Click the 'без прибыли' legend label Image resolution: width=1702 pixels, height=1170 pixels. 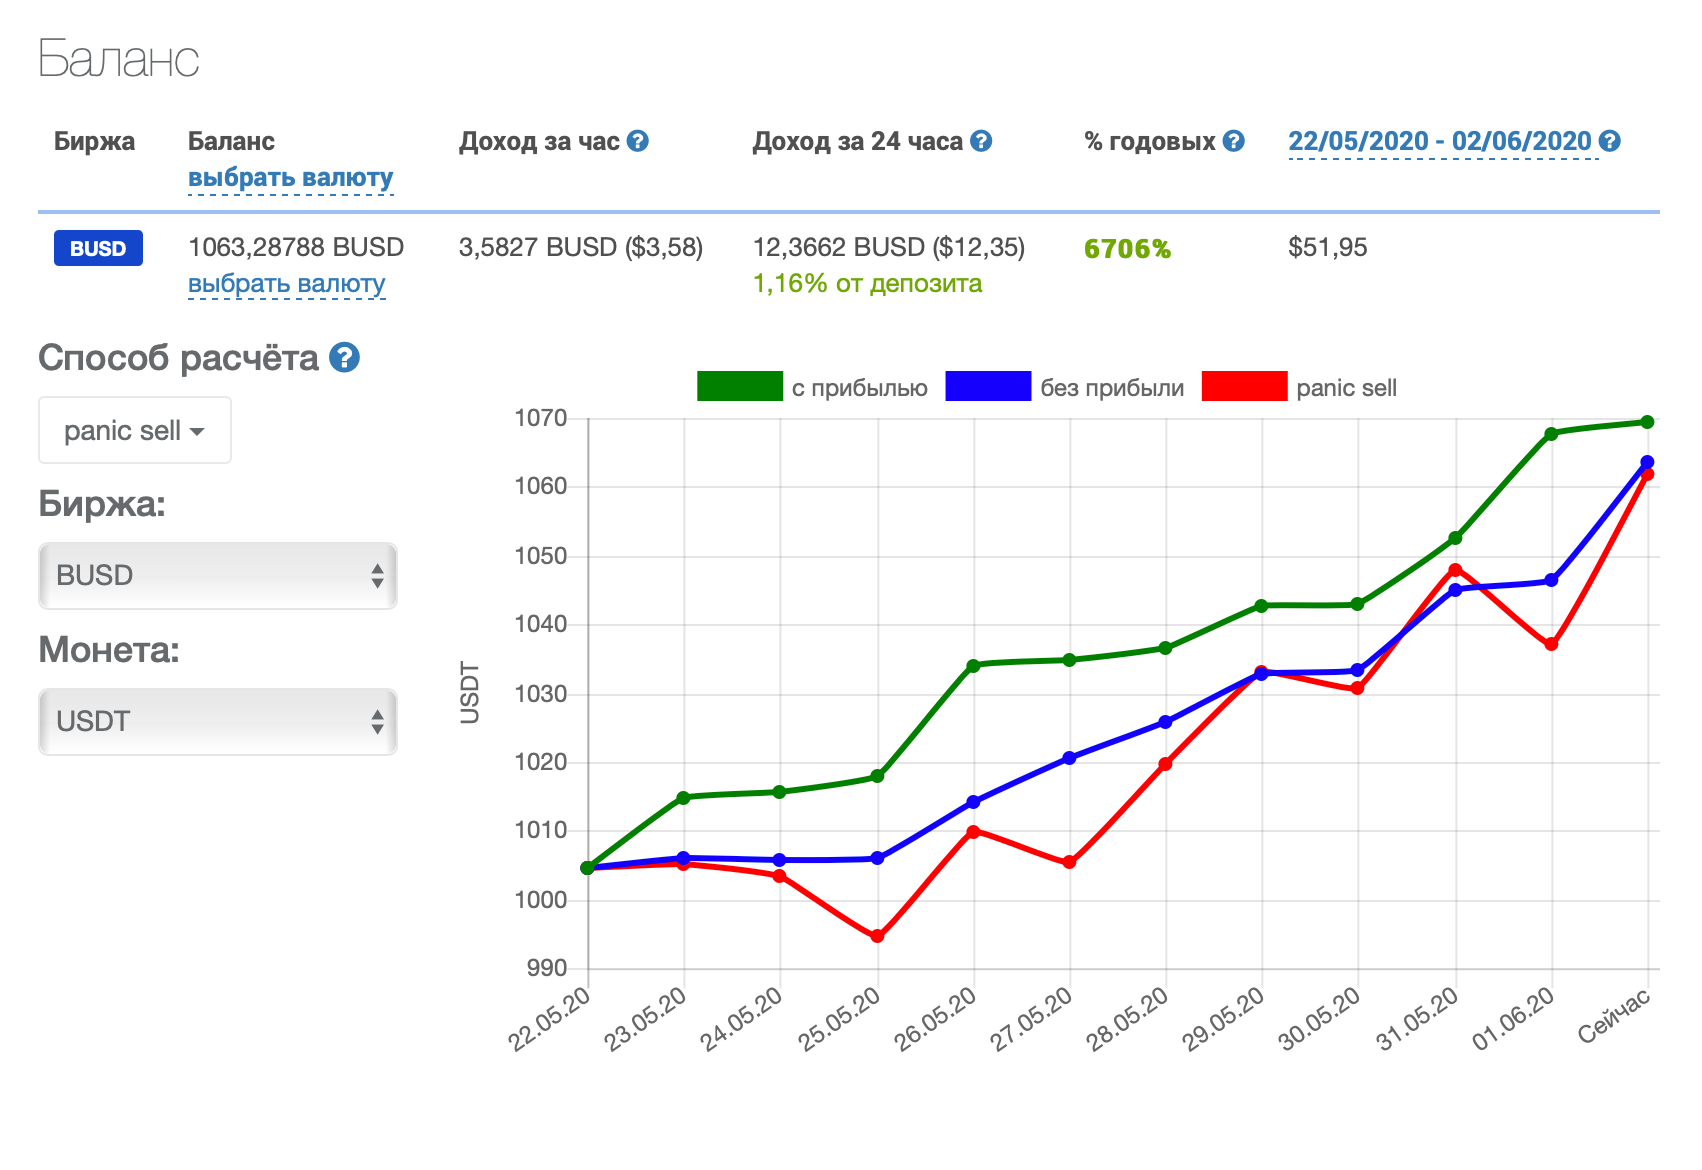(1112, 388)
